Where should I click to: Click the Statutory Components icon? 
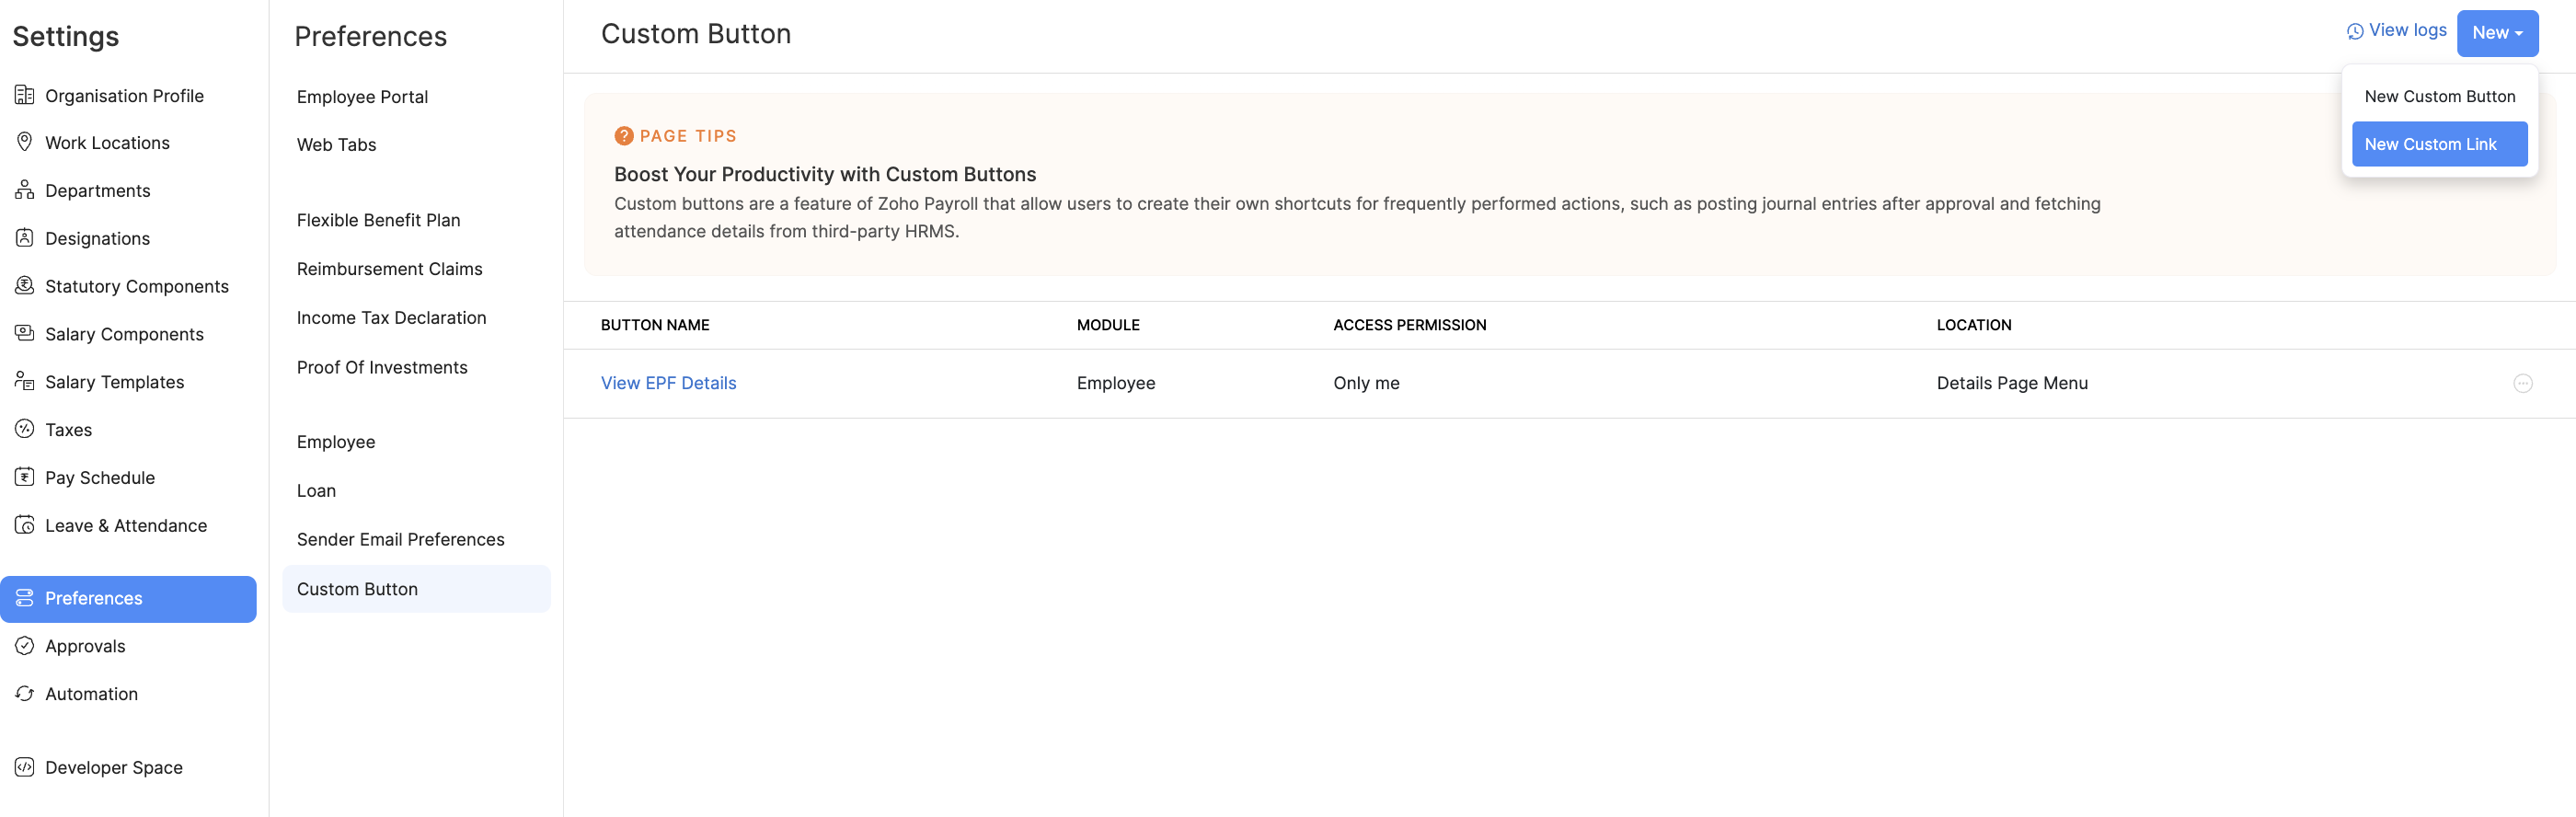24,286
